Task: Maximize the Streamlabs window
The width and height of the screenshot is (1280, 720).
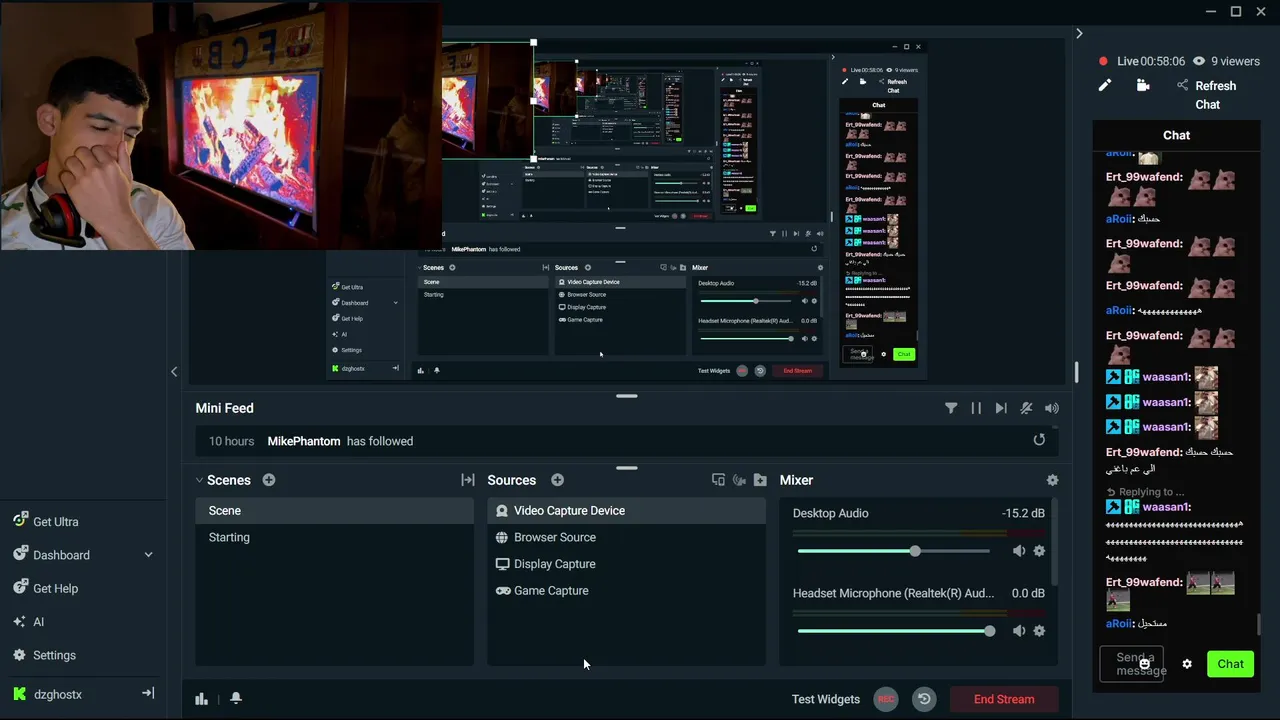Action: pos(1236,11)
